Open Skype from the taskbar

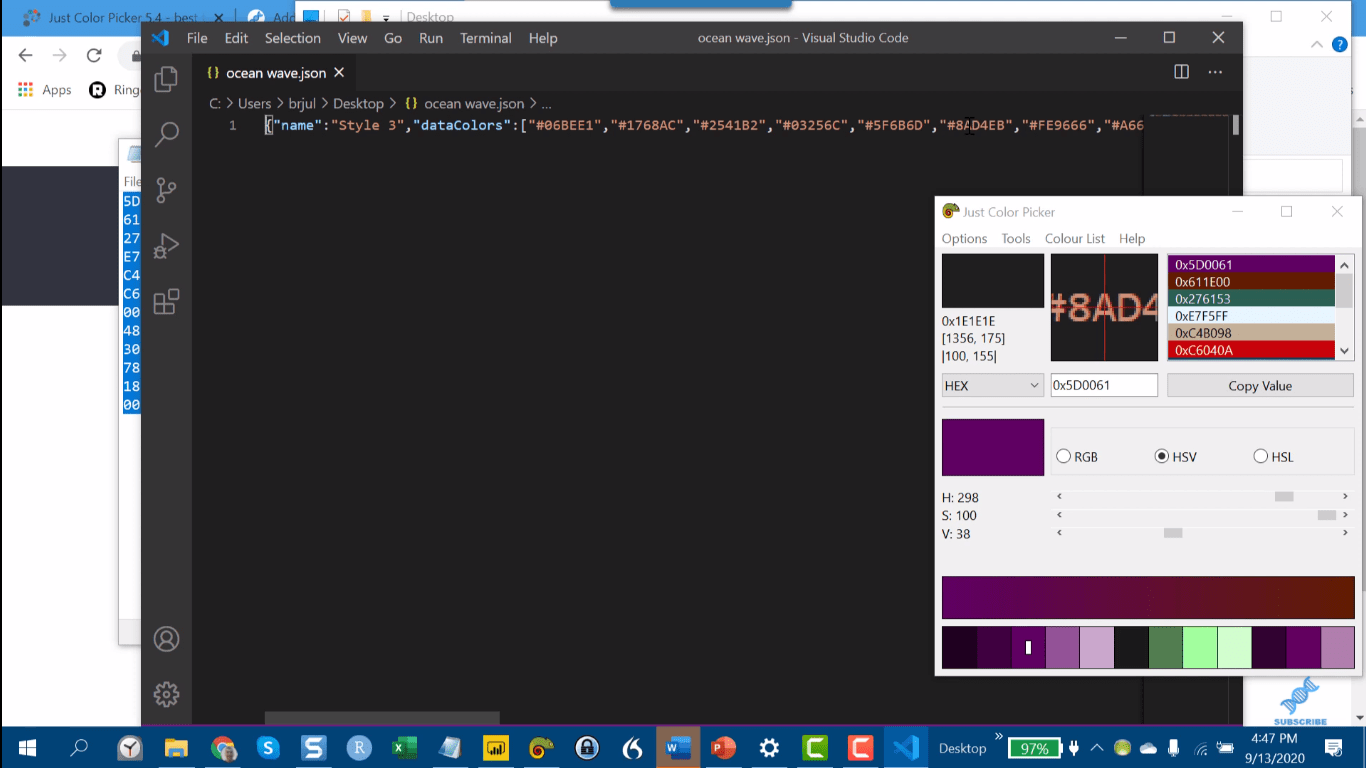268,748
